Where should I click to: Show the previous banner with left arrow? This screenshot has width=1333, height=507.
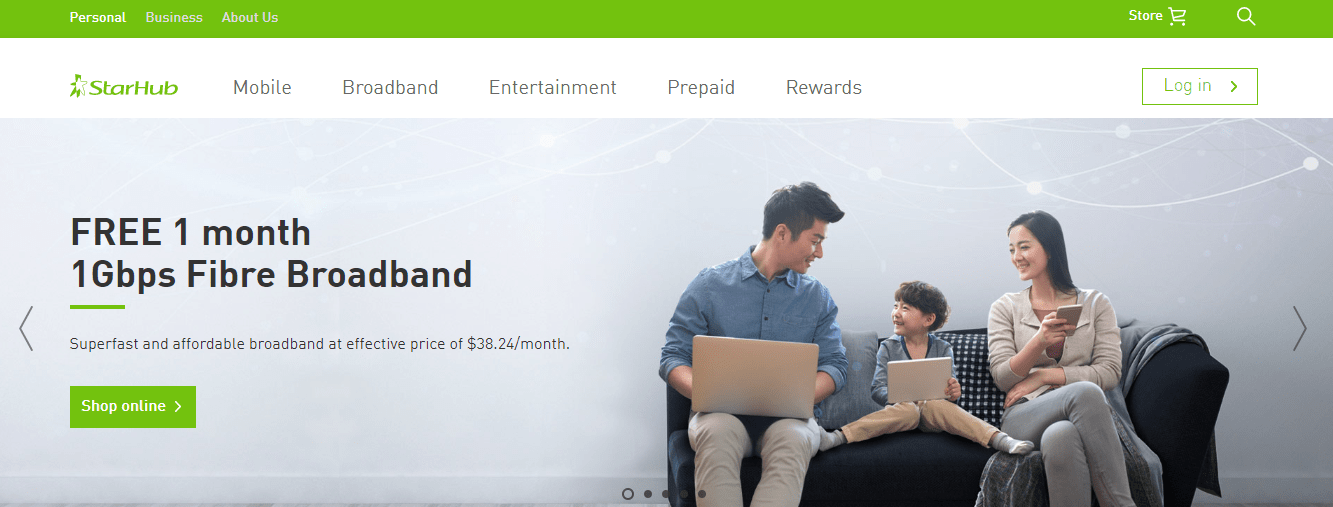pos(26,328)
